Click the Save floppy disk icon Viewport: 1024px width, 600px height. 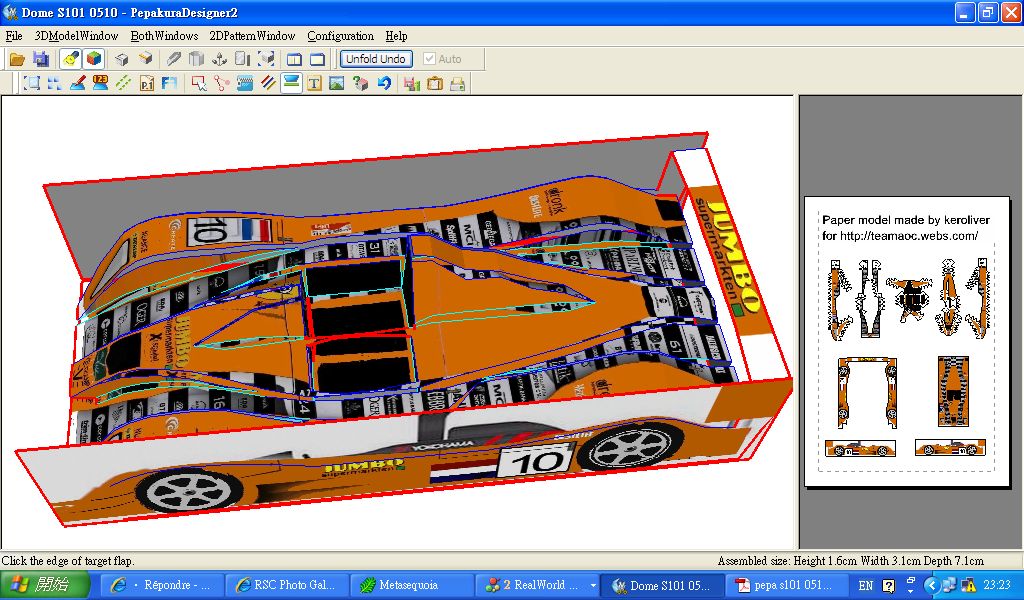click(x=41, y=59)
